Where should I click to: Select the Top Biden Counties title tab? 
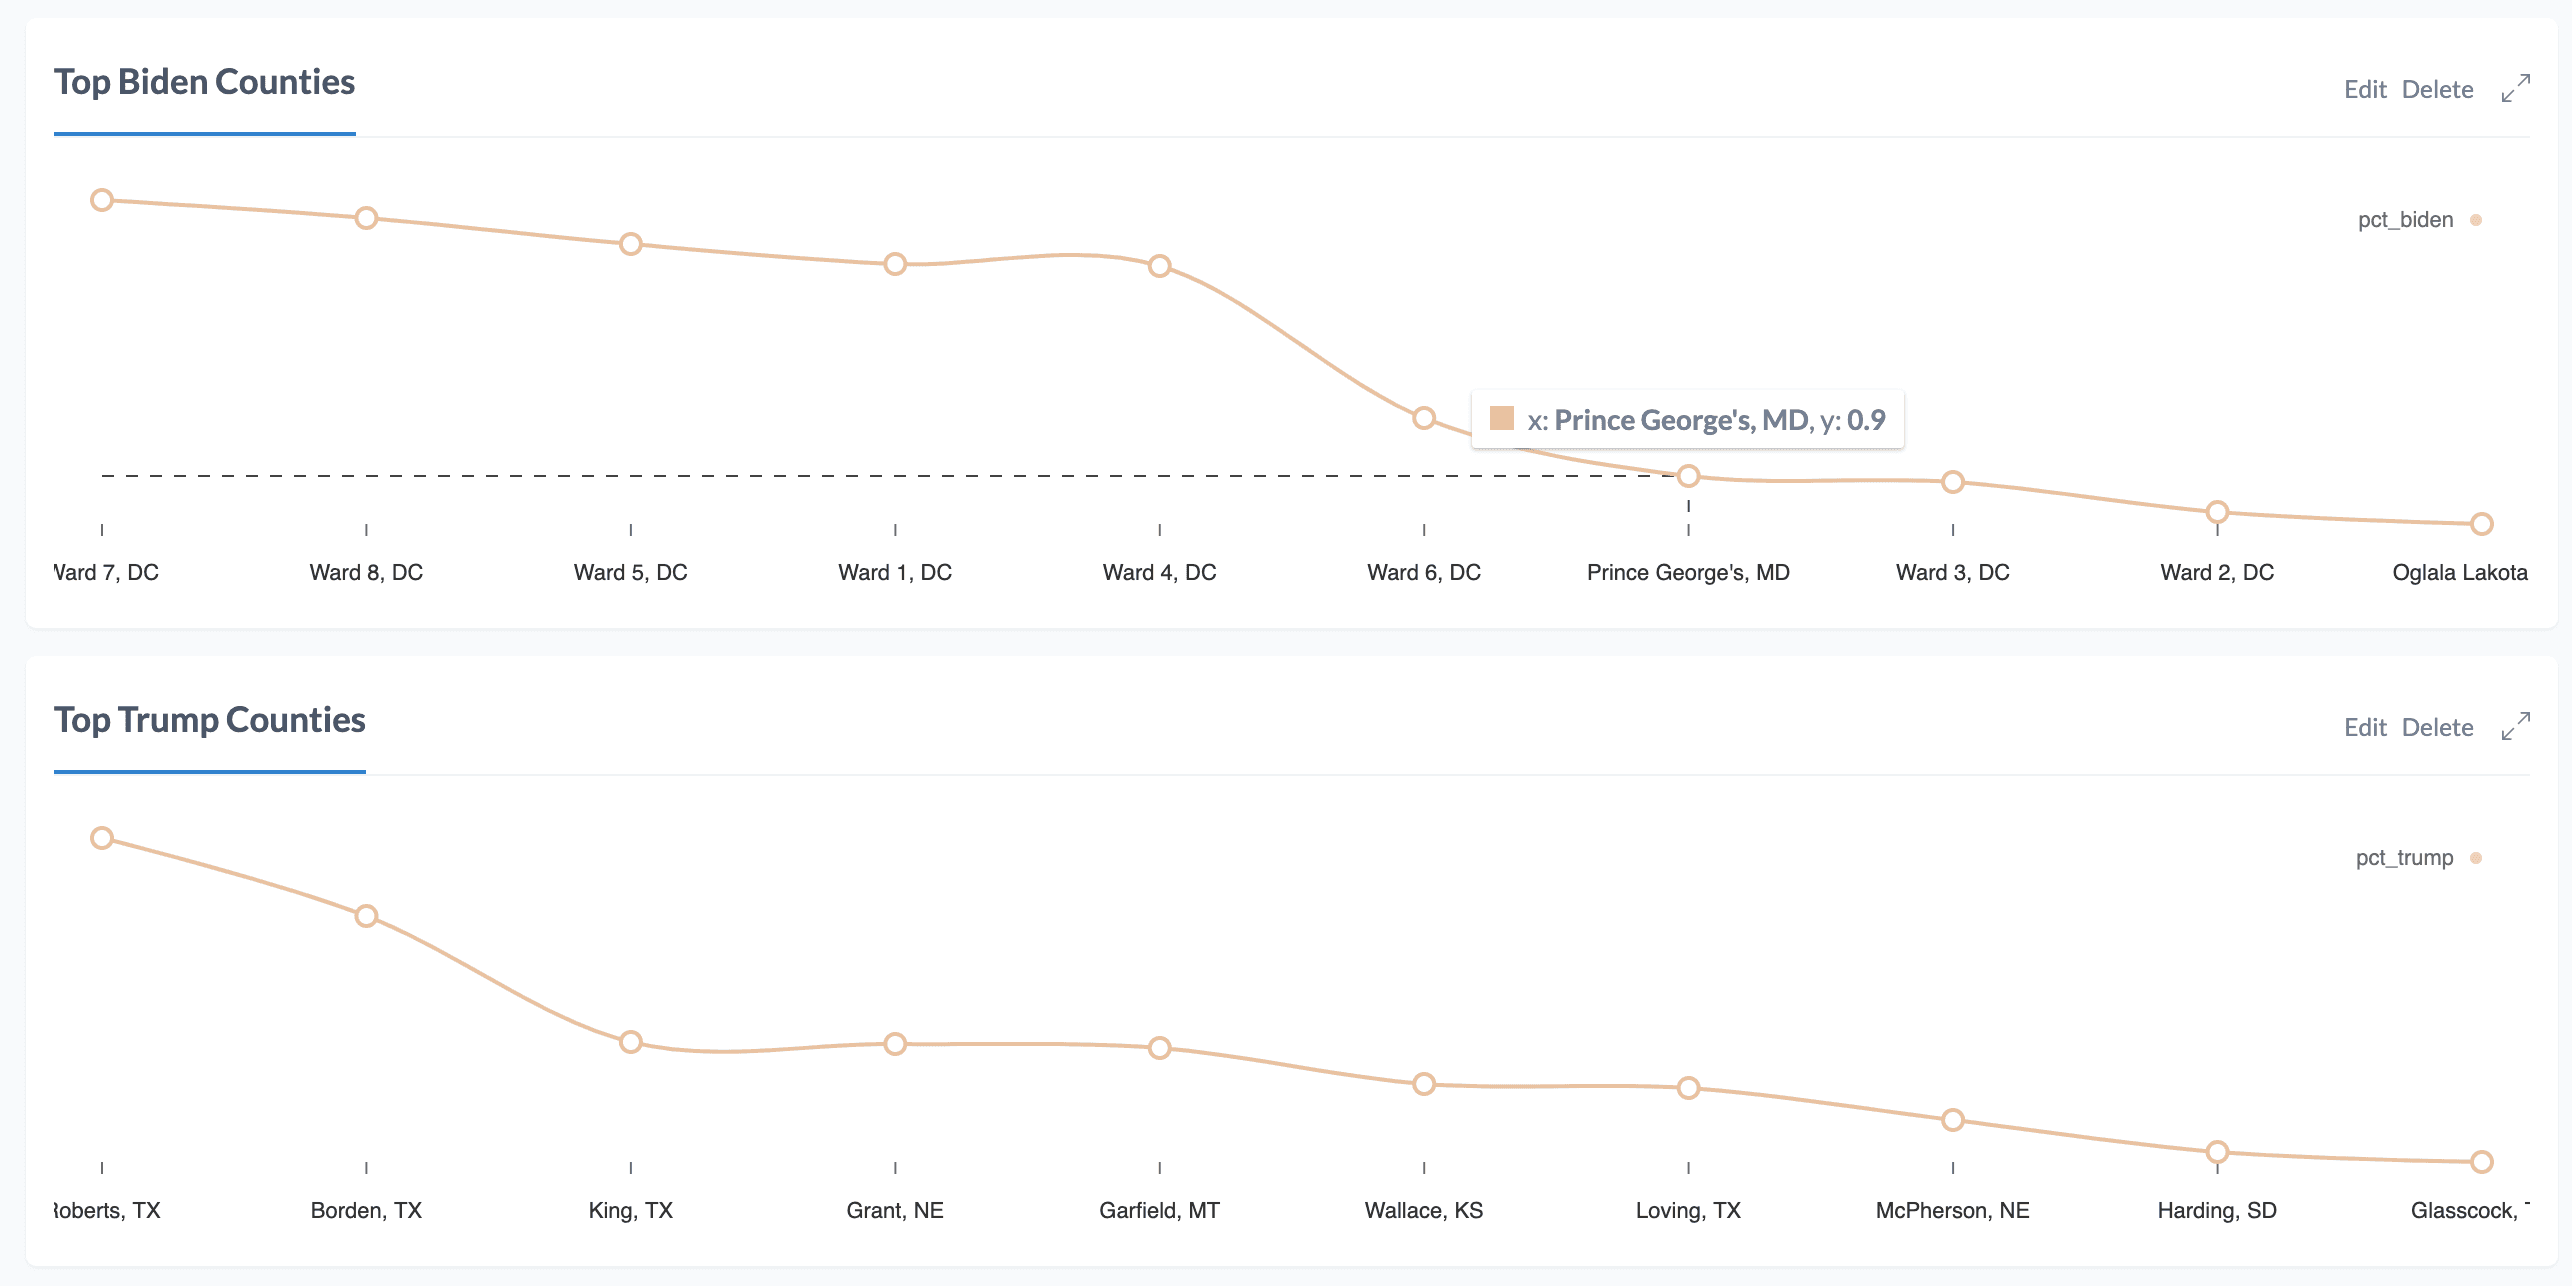tap(204, 82)
